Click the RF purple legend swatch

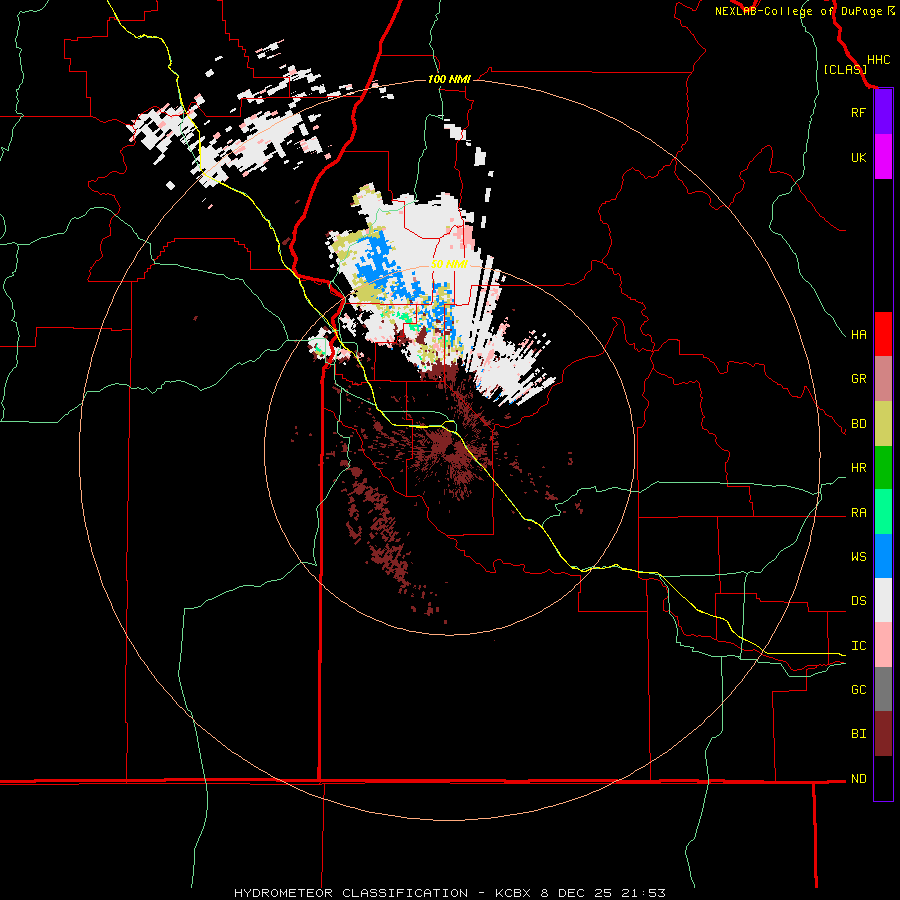click(x=883, y=112)
